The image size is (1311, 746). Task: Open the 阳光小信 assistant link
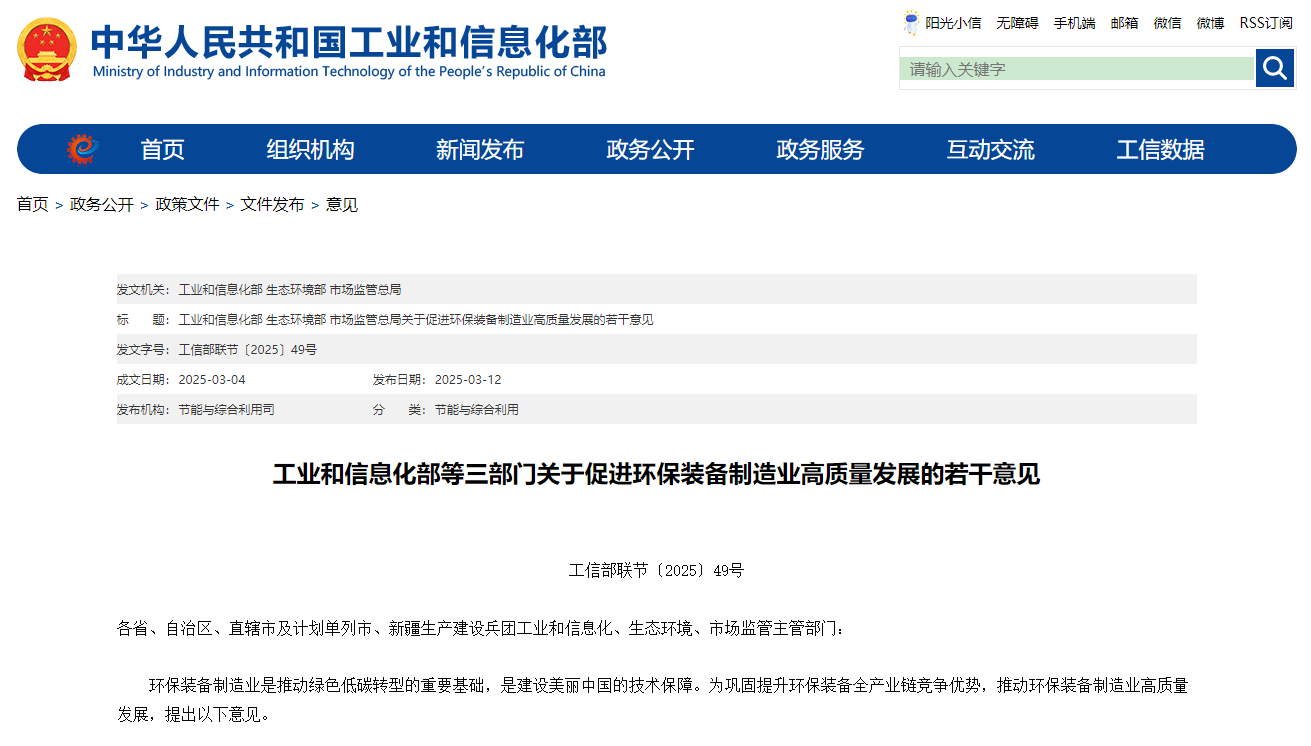[x=953, y=23]
